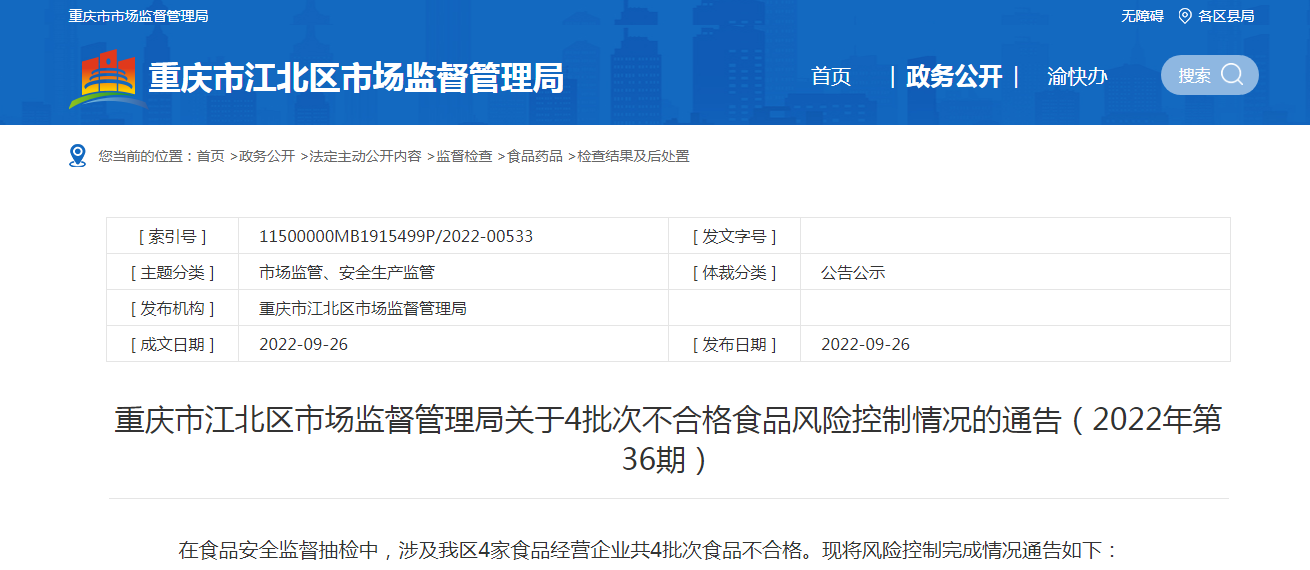The height and width of the screenshot is (570, 1310).
Task: Click the [ 体裁分类 ] label cell
Action: coord(734,272)
